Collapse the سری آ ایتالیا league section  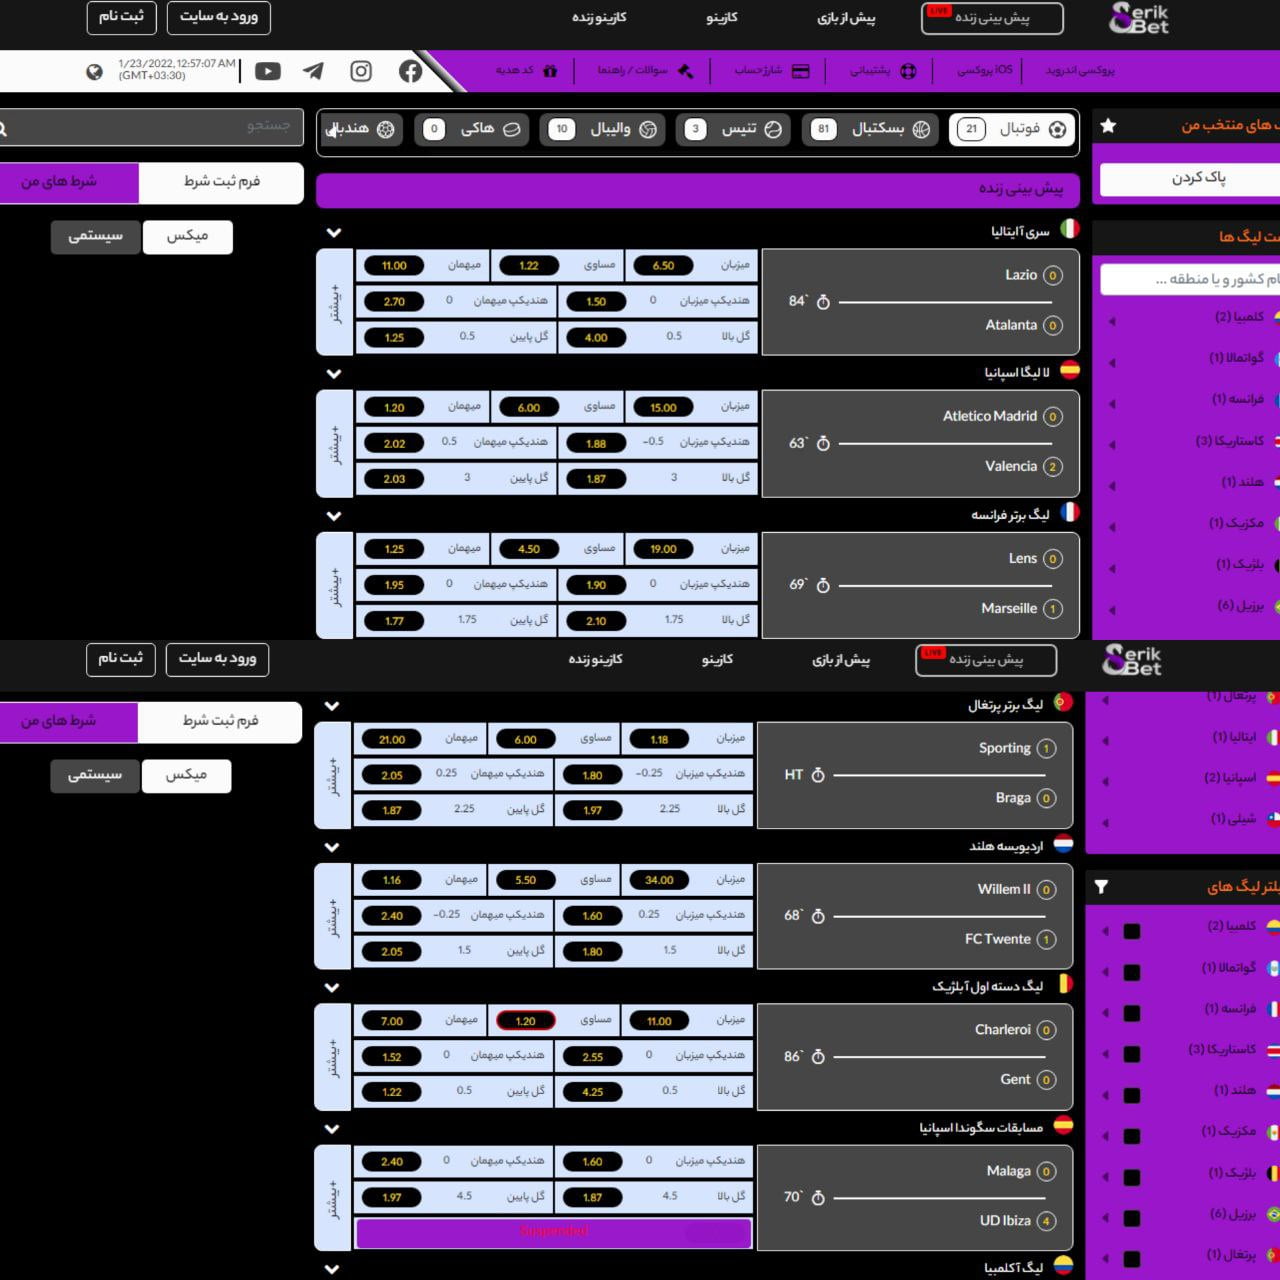point(334,232)
